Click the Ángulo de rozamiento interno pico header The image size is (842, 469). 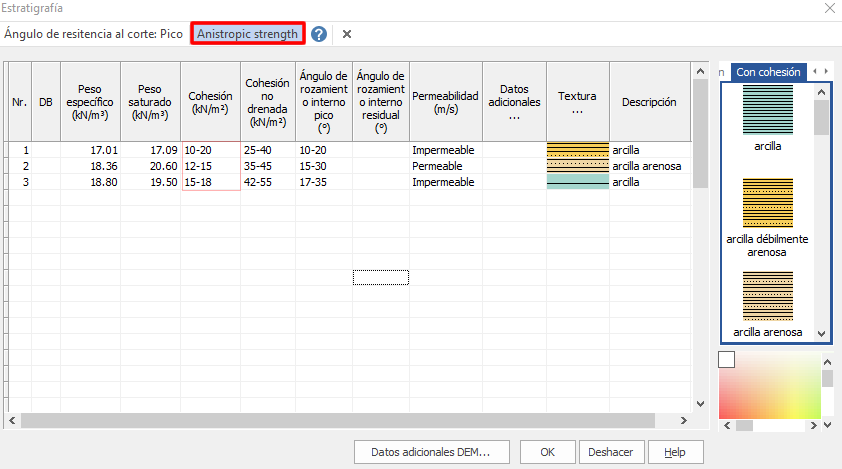click(324, 102)
